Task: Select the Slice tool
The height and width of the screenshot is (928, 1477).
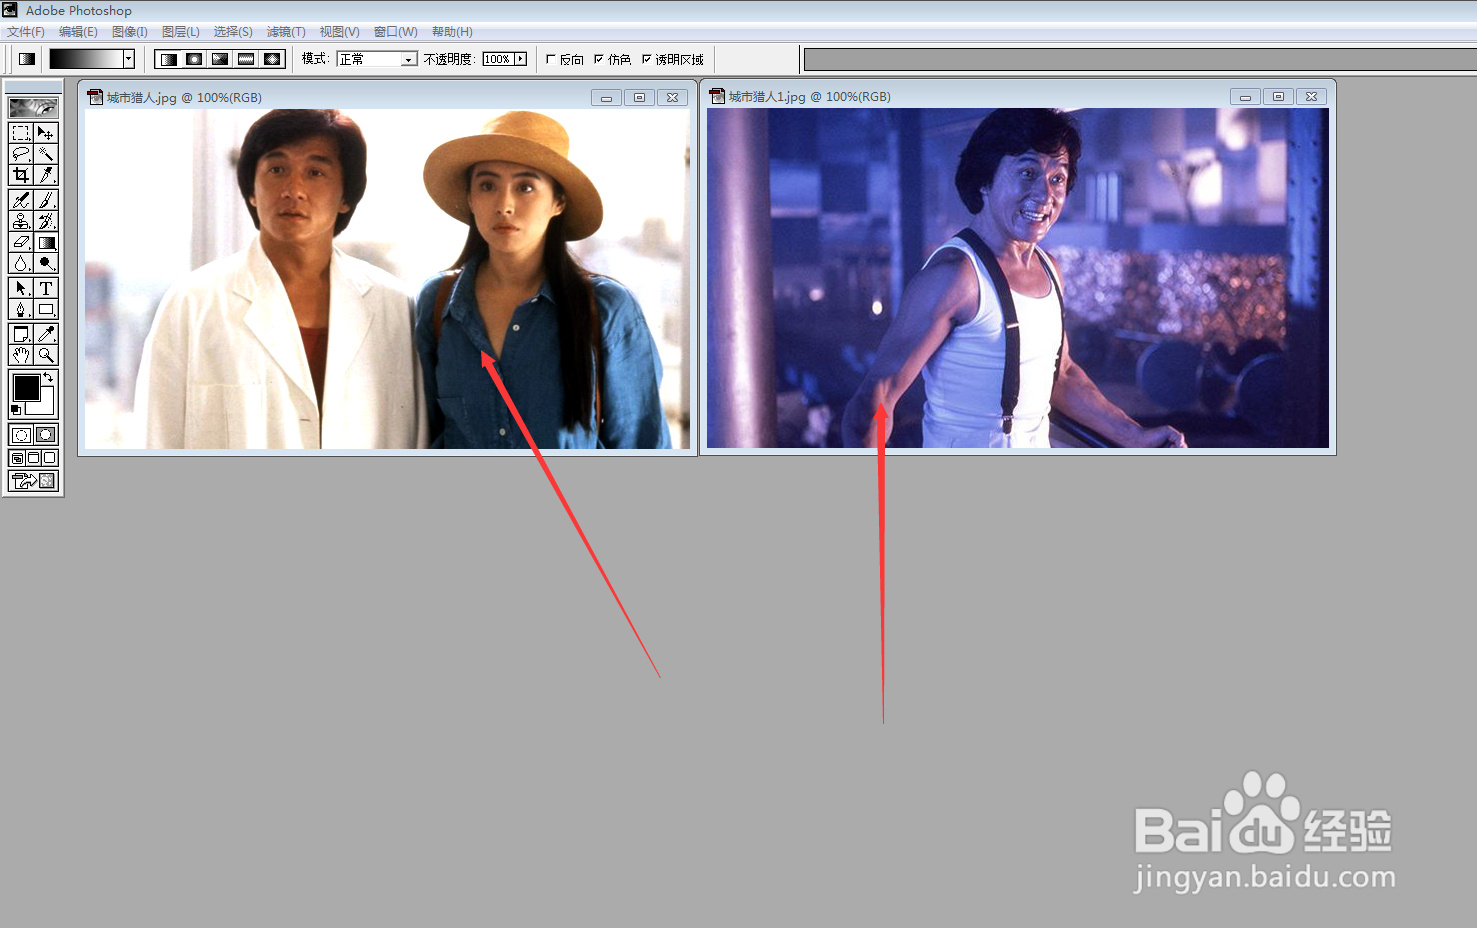Action: (46, 175)
